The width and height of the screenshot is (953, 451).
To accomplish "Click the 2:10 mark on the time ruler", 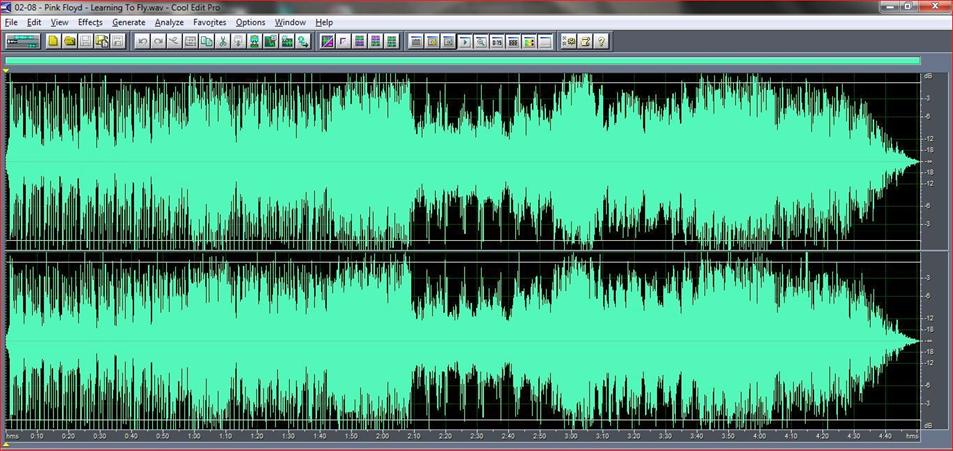I will [x=414, y=436].
